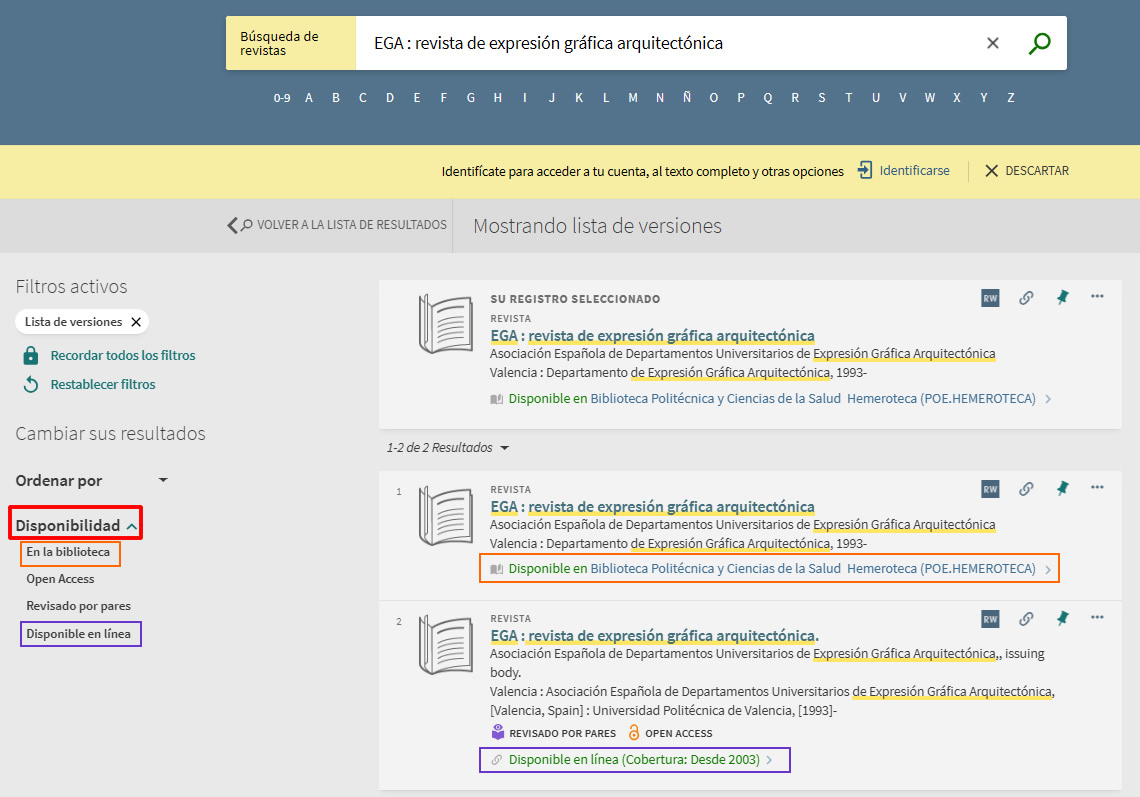Viewport: 1140px width, 797px height.
Task: Filter by 'Revisado por pares'
Action: pyautogui.click(x=79, y=606)
